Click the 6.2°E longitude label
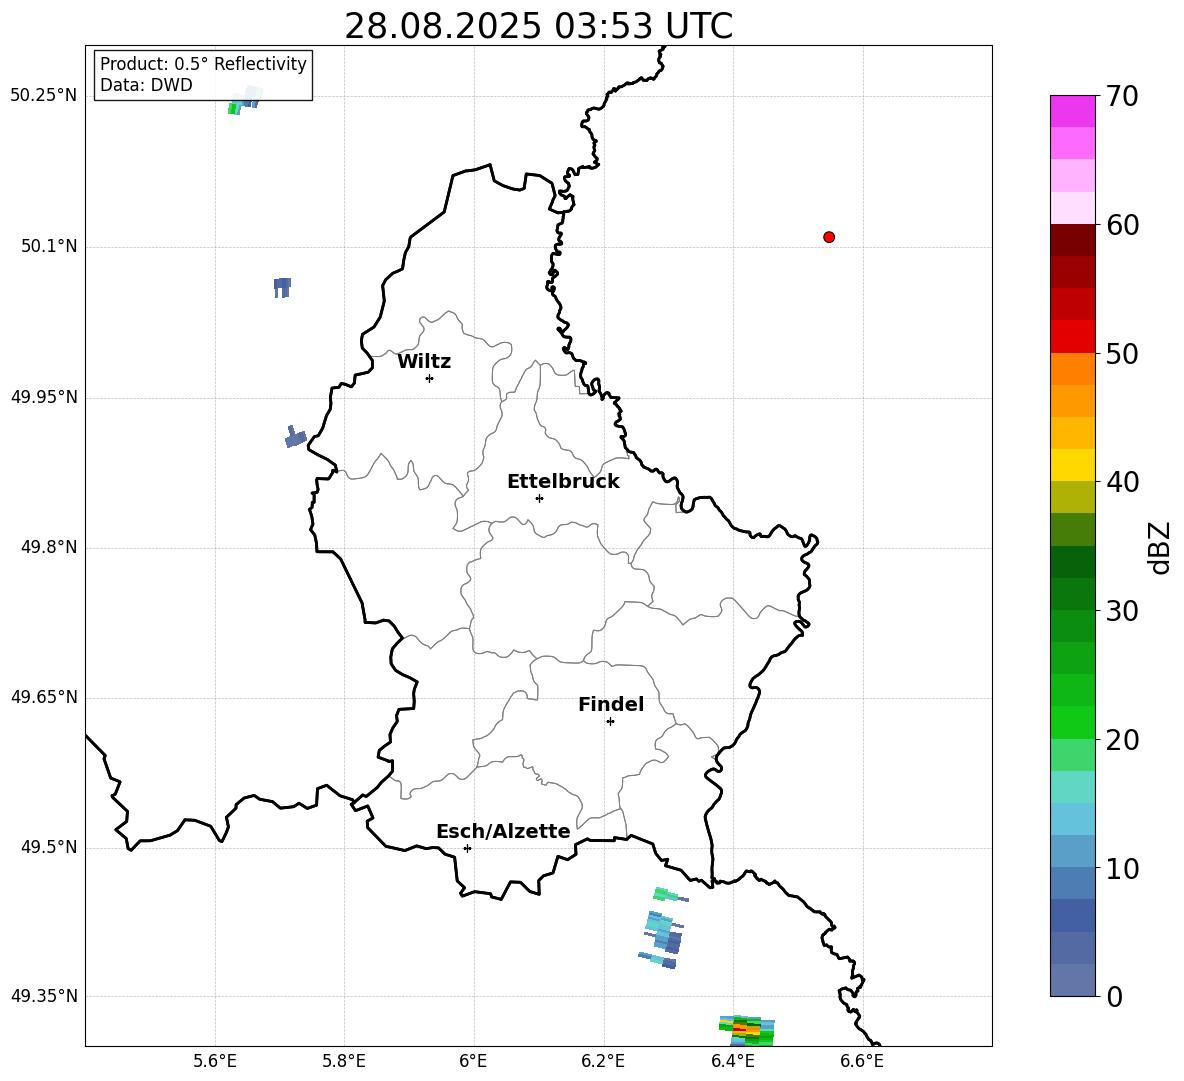Screen dimensions: 1184x1081 click(603, 1061)
